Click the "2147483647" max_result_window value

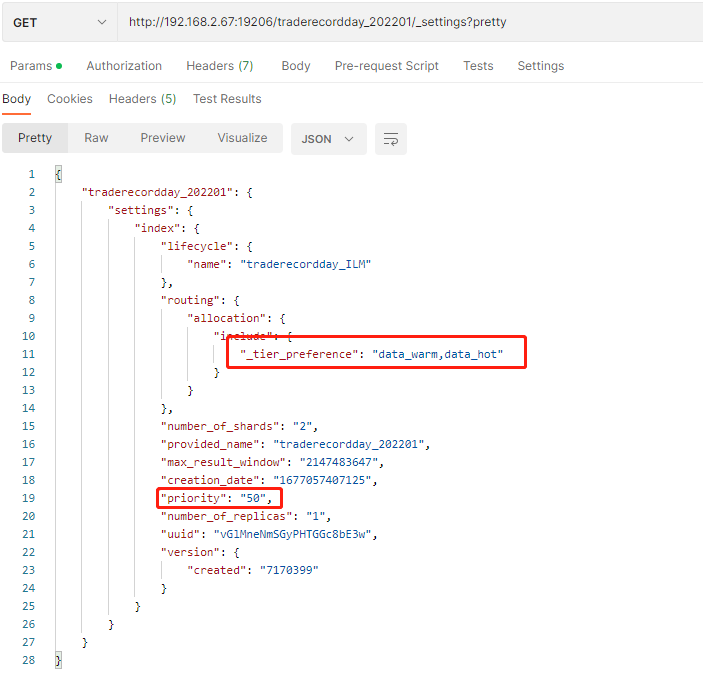pos(338,462)
